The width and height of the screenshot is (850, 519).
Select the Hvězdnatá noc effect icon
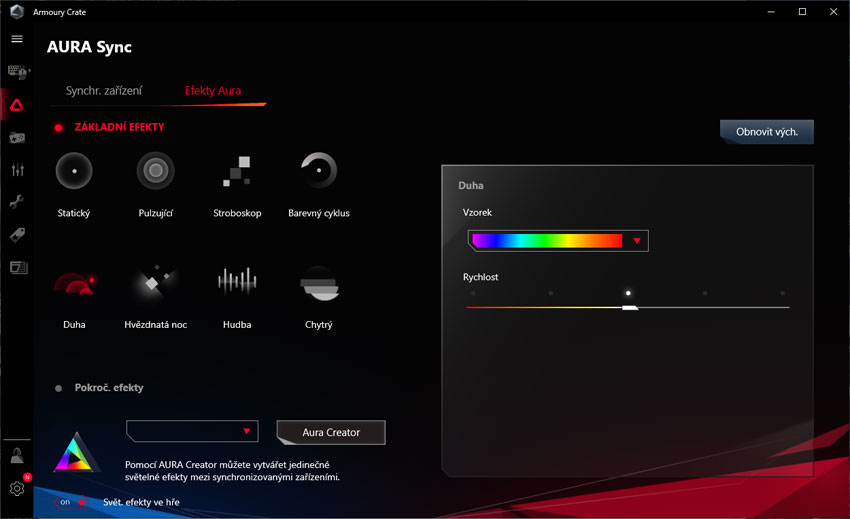(155, 281)
